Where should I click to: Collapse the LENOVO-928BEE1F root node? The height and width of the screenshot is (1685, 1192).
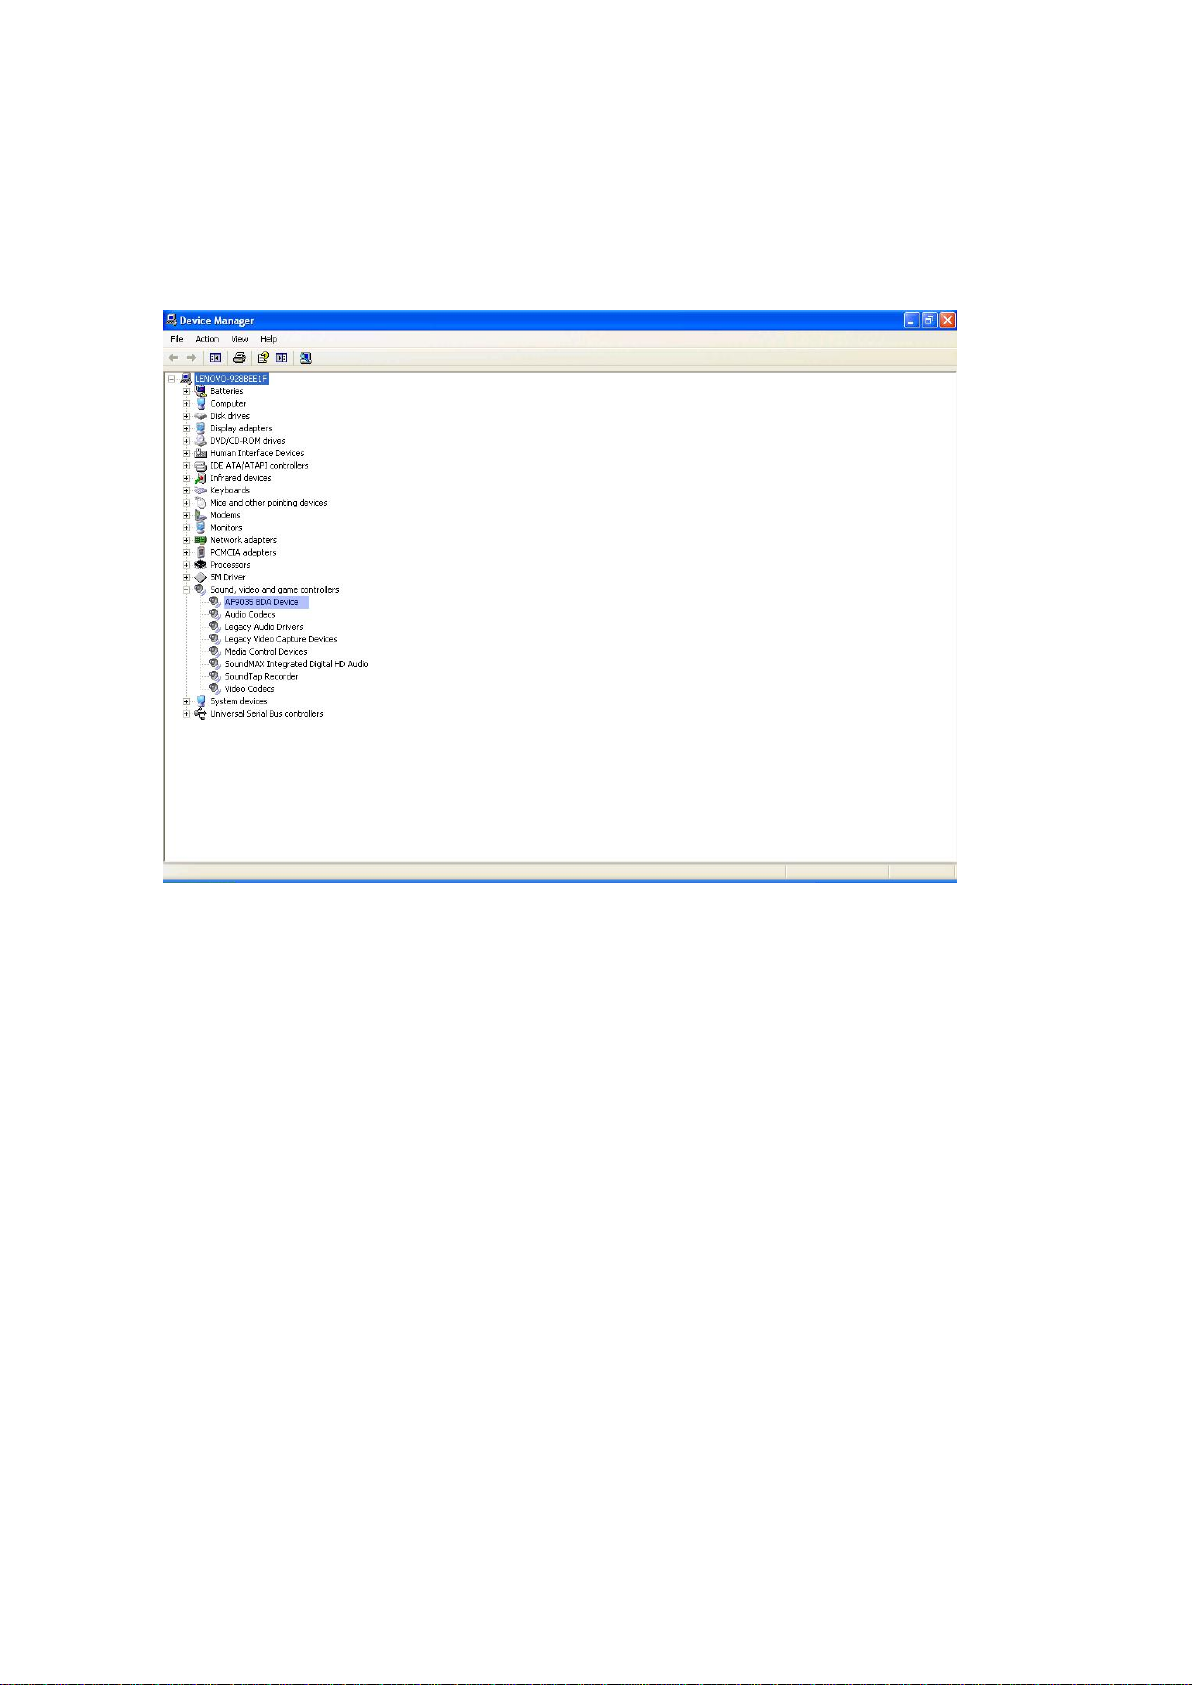pyautogui.click(x=172, y=379)
